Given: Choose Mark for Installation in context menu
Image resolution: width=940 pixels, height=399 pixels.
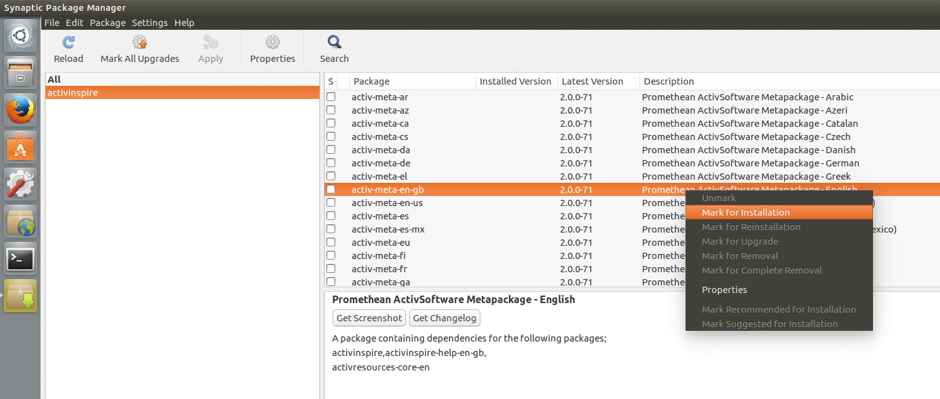Looking at the screenshot, I should pyautogui.click(x=779, y=213).
